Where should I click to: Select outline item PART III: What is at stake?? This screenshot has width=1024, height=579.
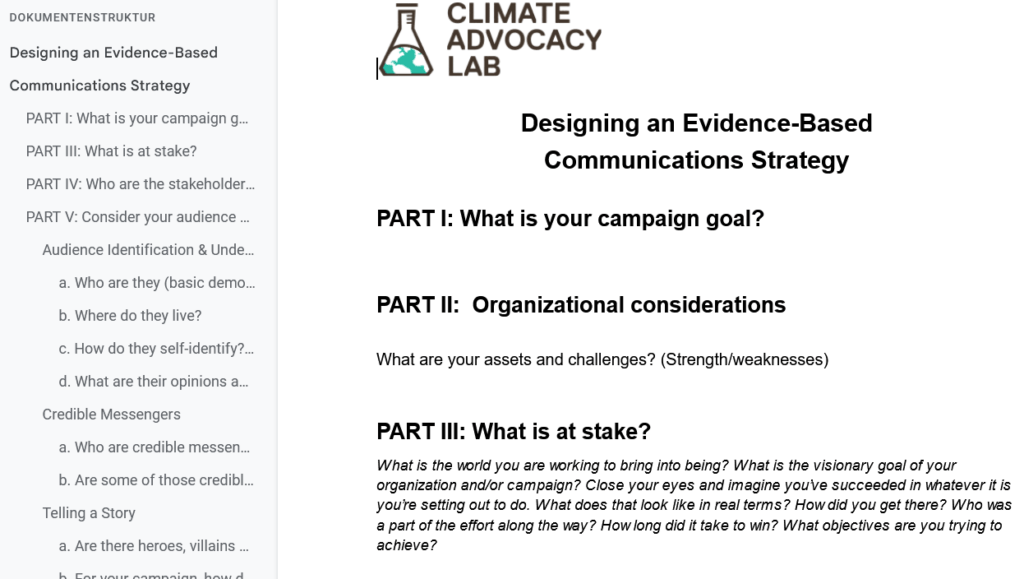[x=111, y=151]
